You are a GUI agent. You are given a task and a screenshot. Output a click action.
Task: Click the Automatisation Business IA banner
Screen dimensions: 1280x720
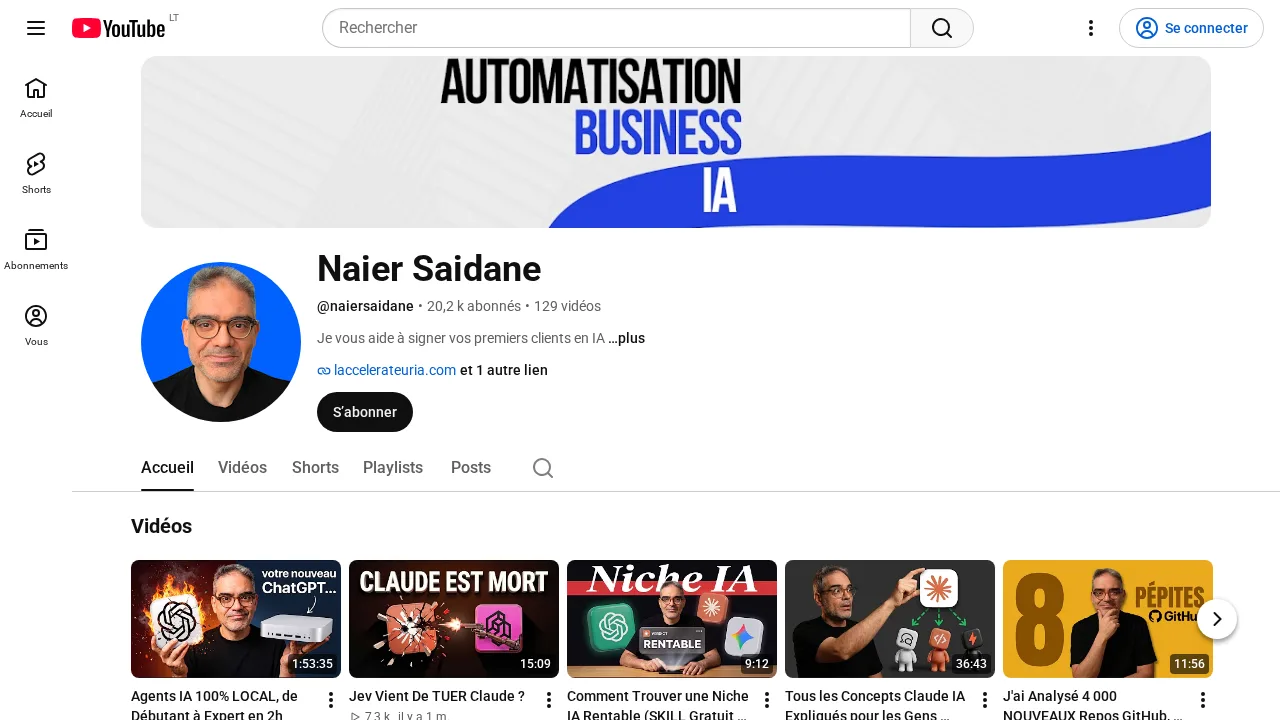coord(676,142)
